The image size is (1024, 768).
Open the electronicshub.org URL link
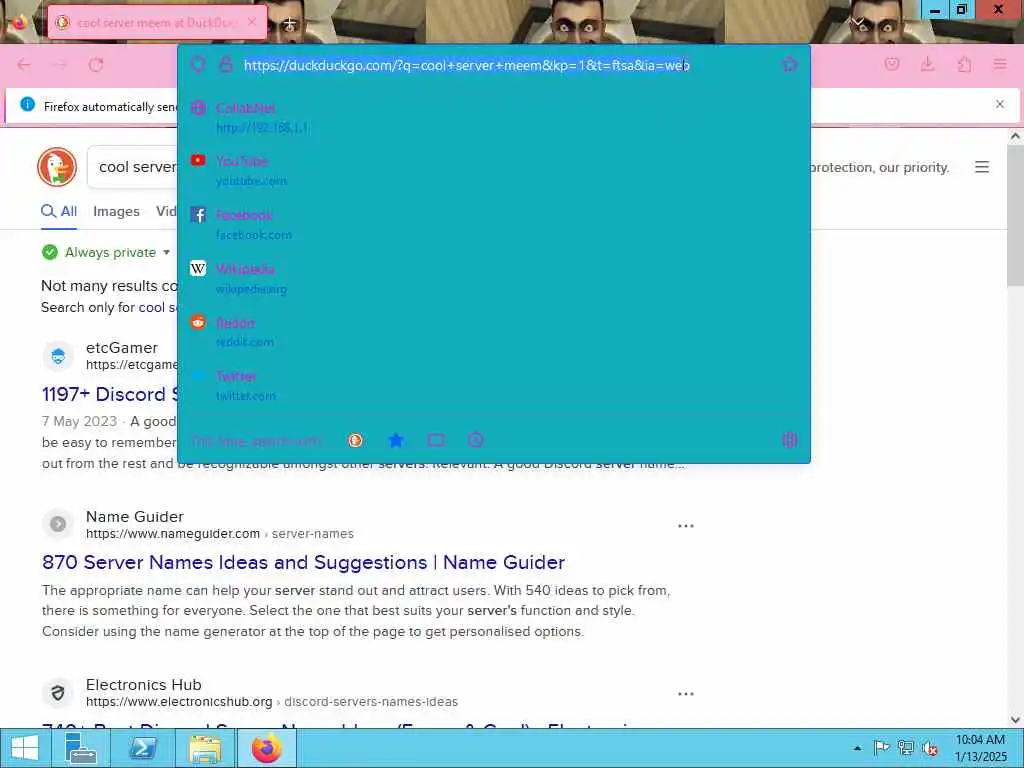179,702
